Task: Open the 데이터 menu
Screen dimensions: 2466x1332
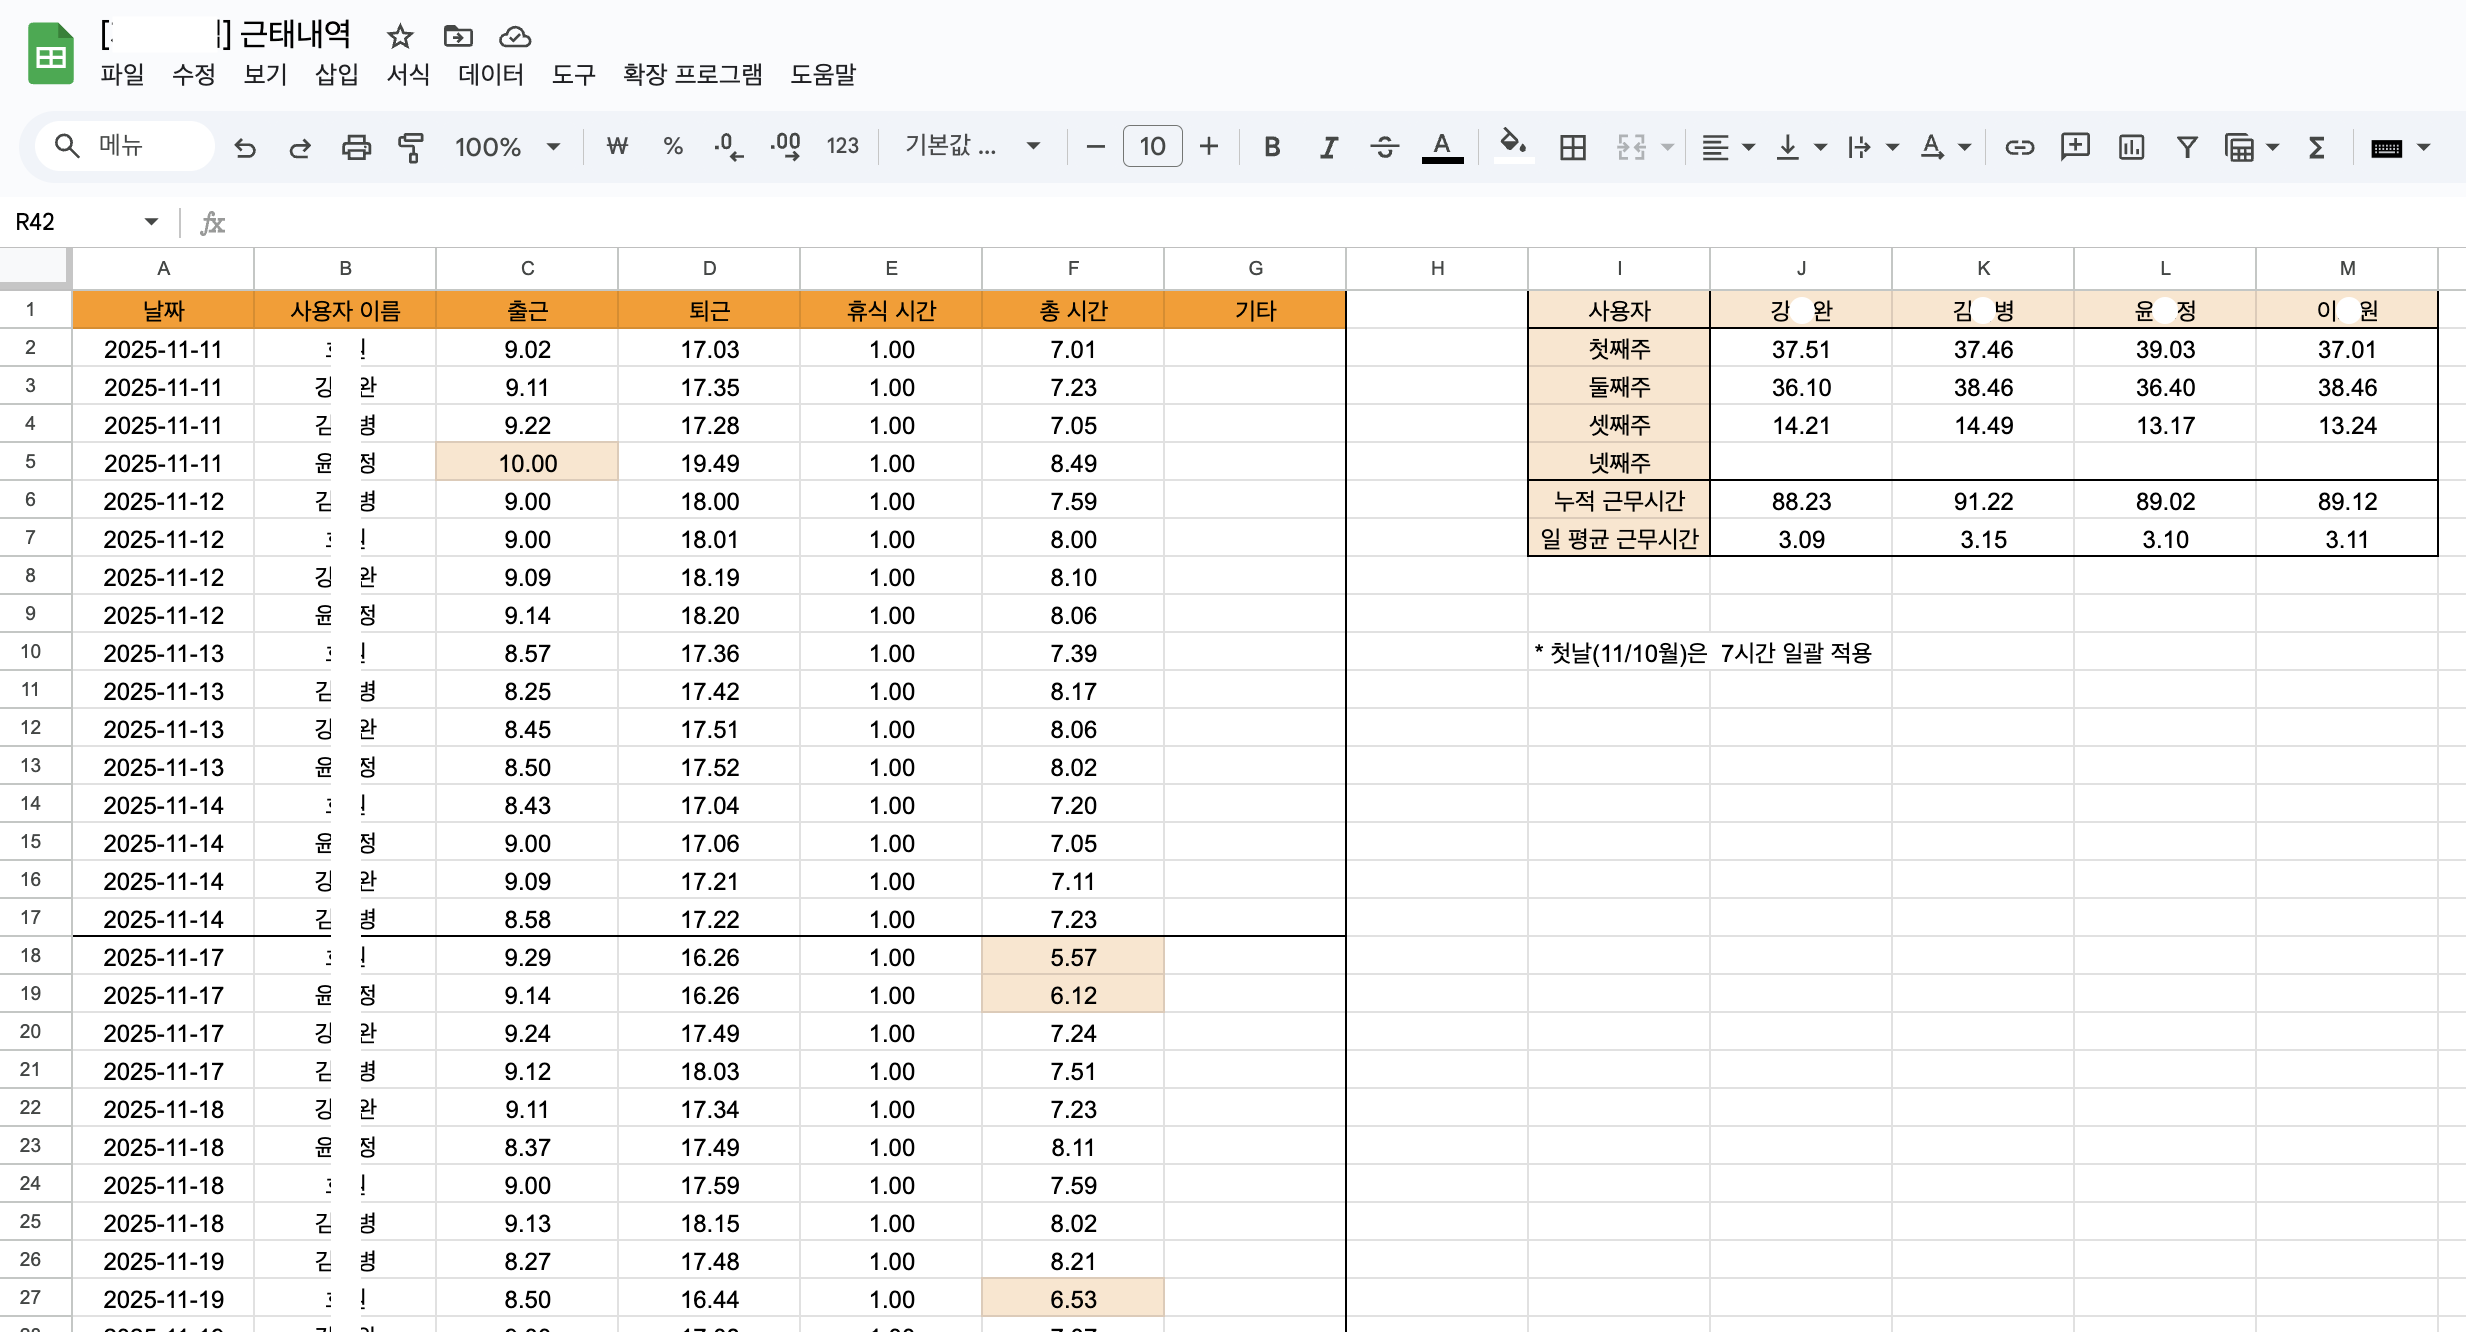Action: [490, 75]
